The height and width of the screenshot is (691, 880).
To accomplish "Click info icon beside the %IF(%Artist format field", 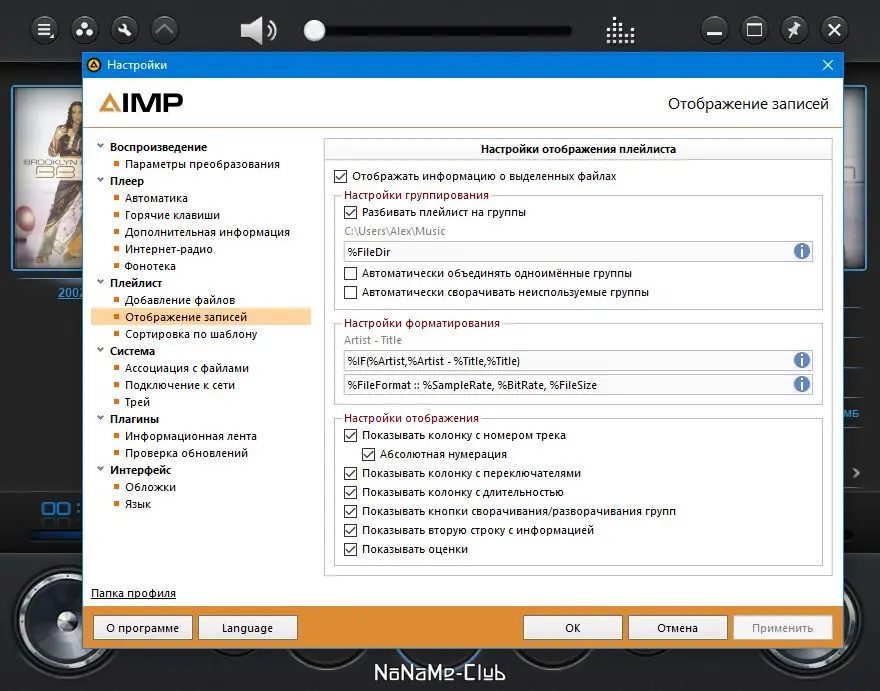I will click(802, 360).
